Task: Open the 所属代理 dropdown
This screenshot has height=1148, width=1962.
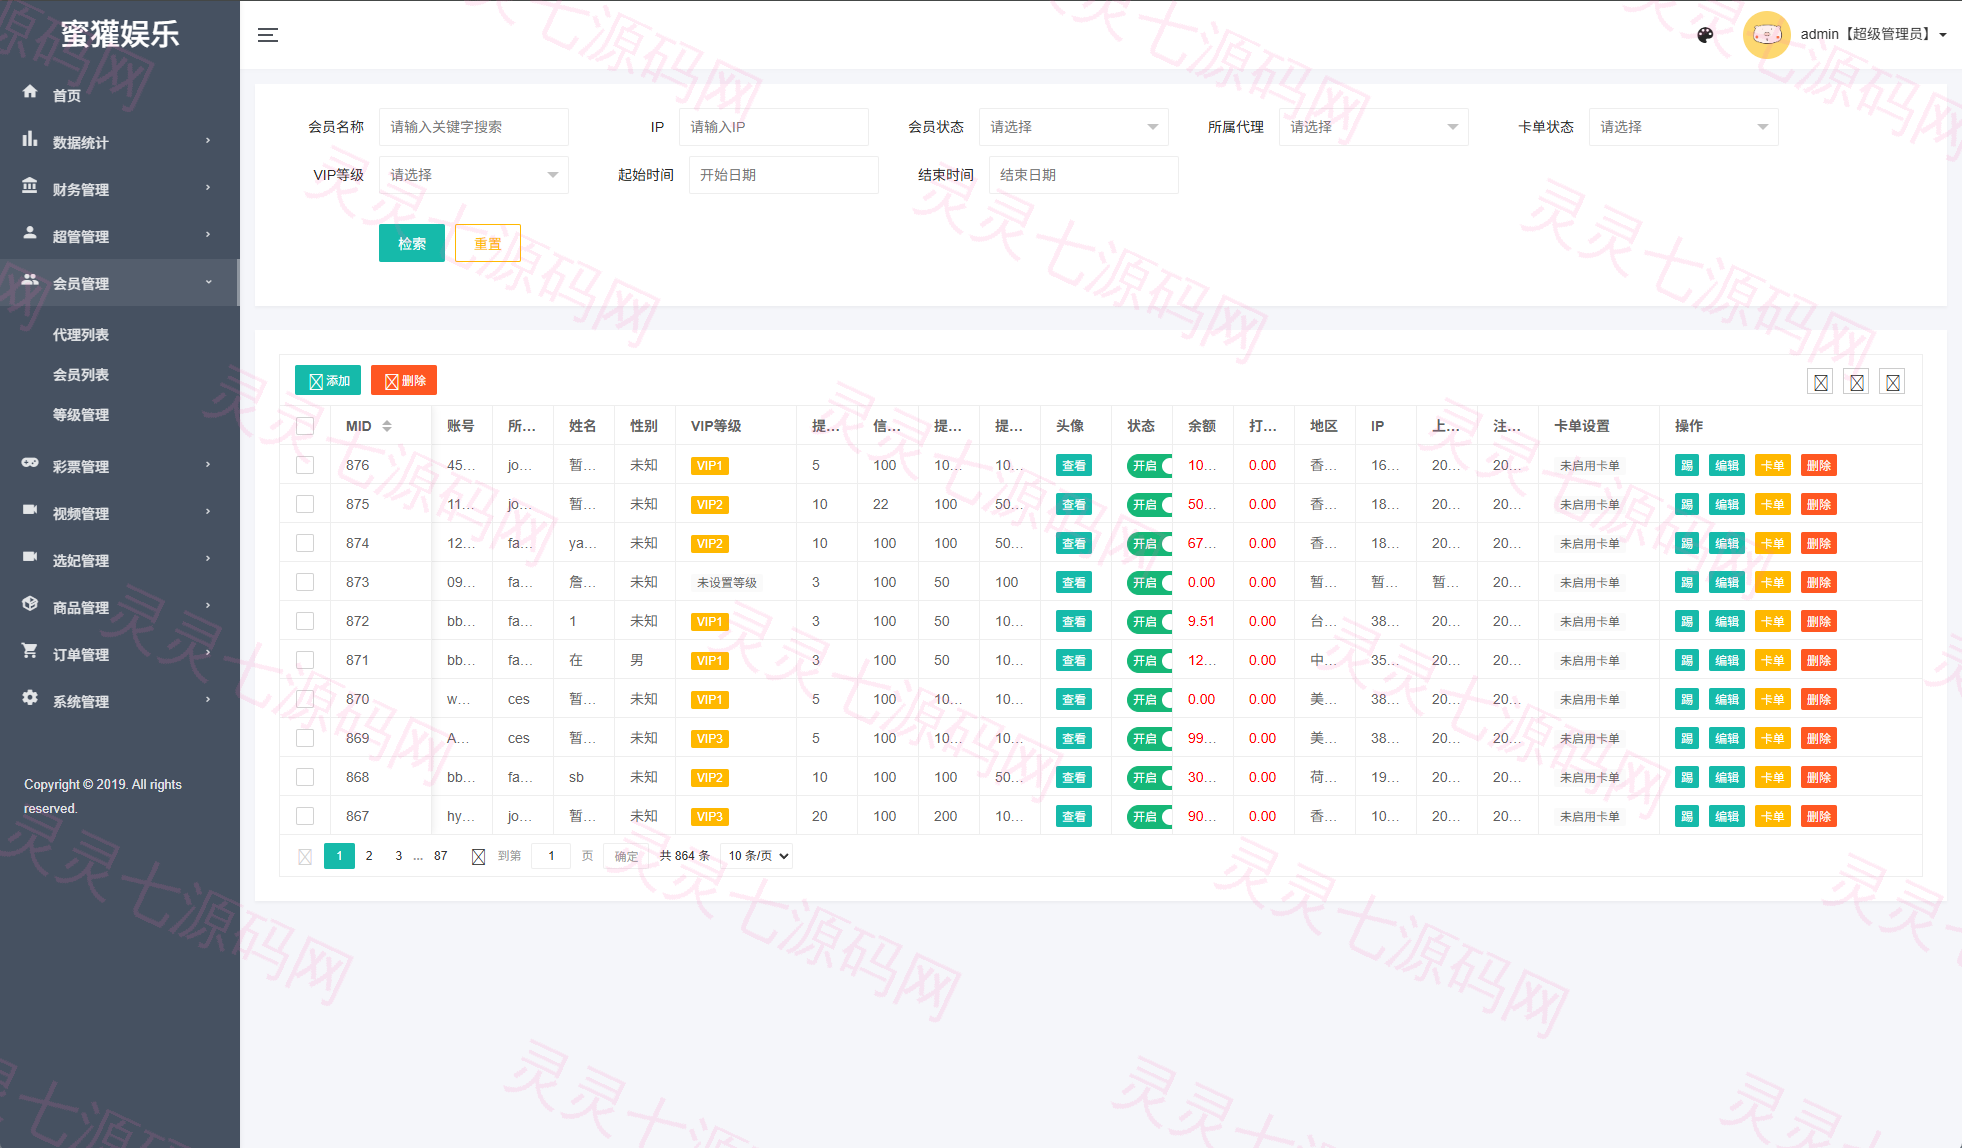Action: pos(1373,127)
